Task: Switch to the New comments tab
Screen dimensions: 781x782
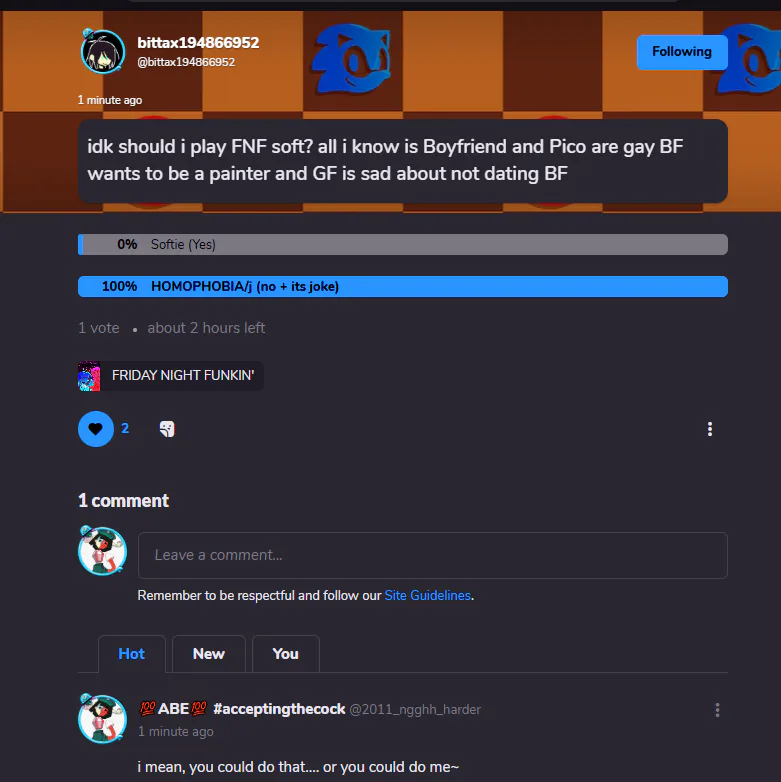Action: [x=208, y=654]
